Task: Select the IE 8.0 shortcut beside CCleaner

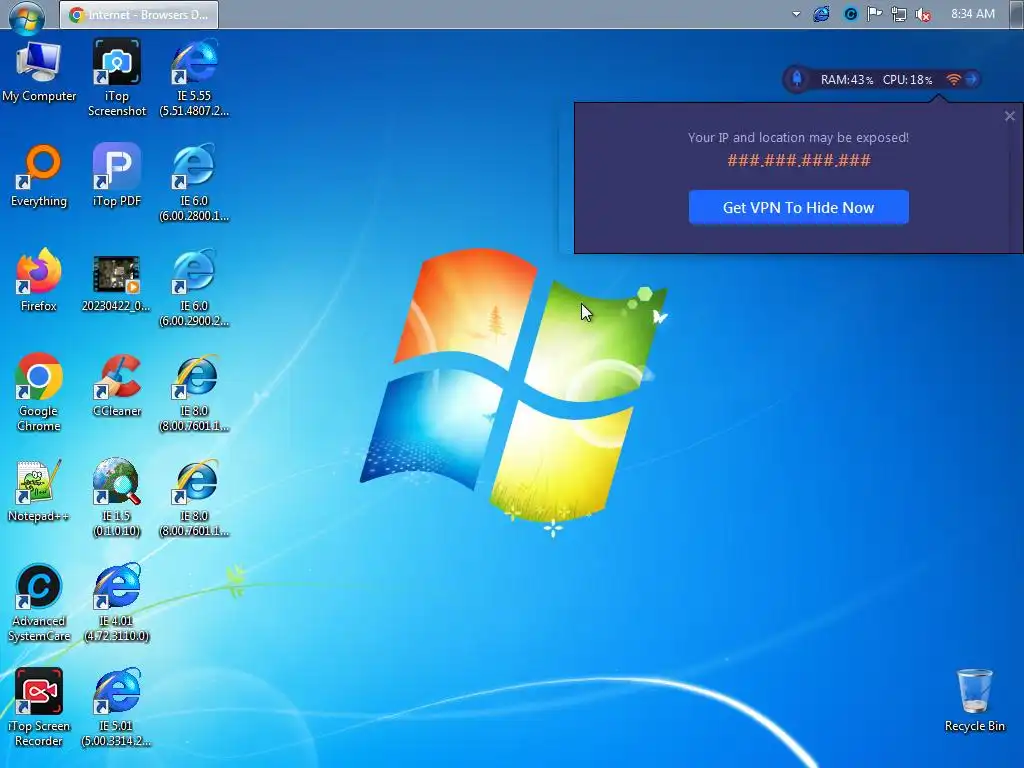Action: 194,392
